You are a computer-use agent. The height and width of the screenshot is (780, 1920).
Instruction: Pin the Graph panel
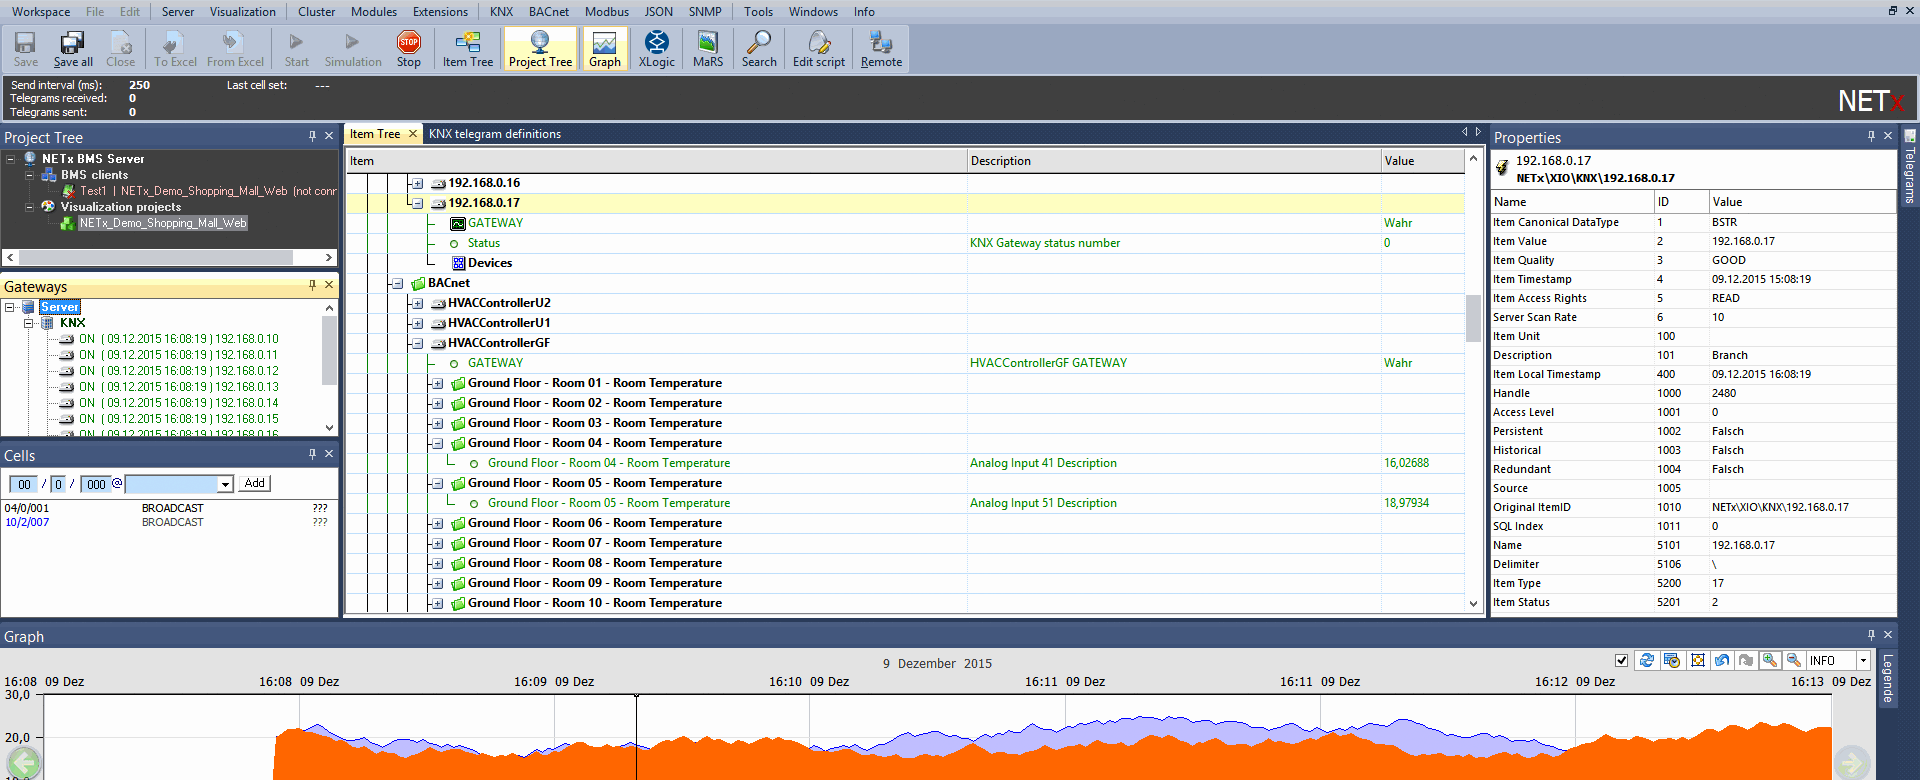(x=1871, y=635)
